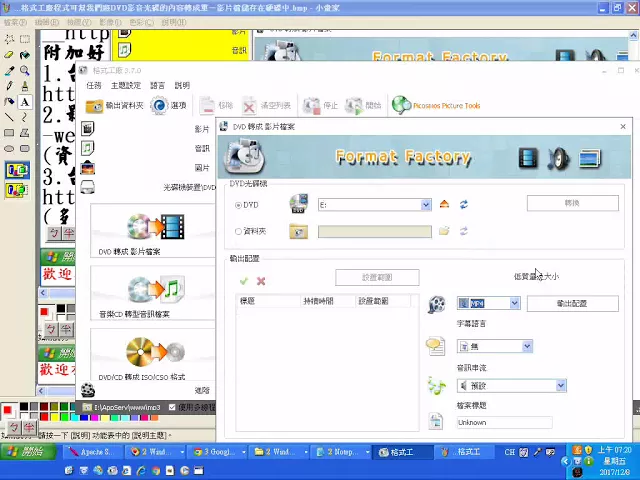Viewport: 640px width, 480px height.
Task: Activate the Magnifier tool in Paint
Action: 25,71
